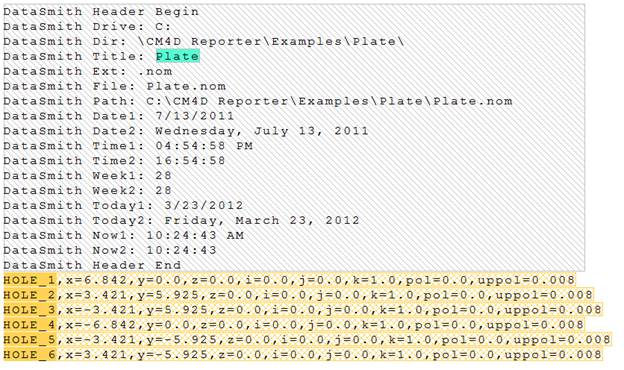624x370 pixels.
Task: Click the highlighted Plate title text
Action: [x=177, y=56]
